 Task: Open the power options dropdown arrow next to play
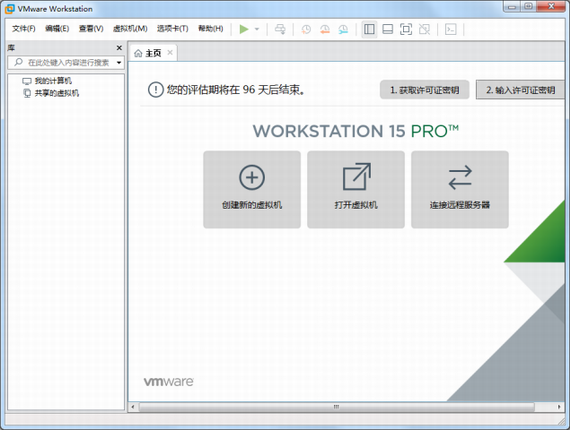point(257,29)
